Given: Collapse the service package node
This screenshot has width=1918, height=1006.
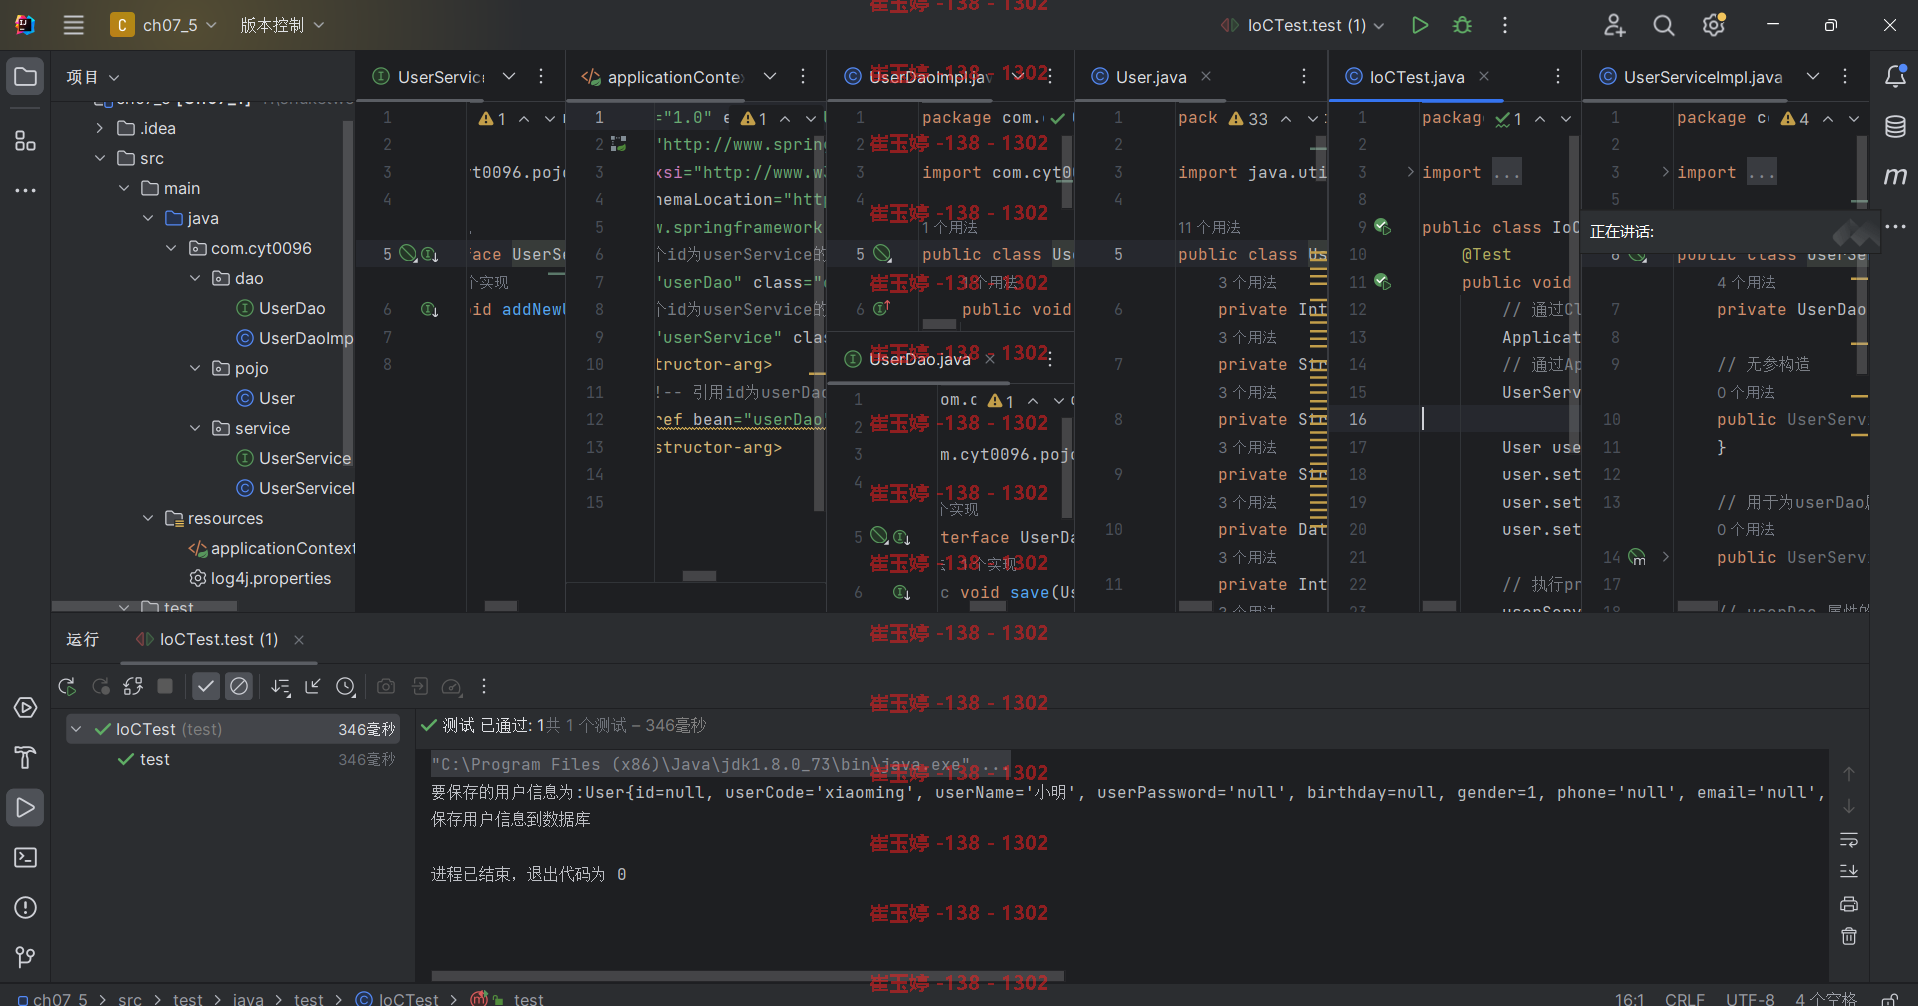Looking at the screenshot, I should [195, 428].
